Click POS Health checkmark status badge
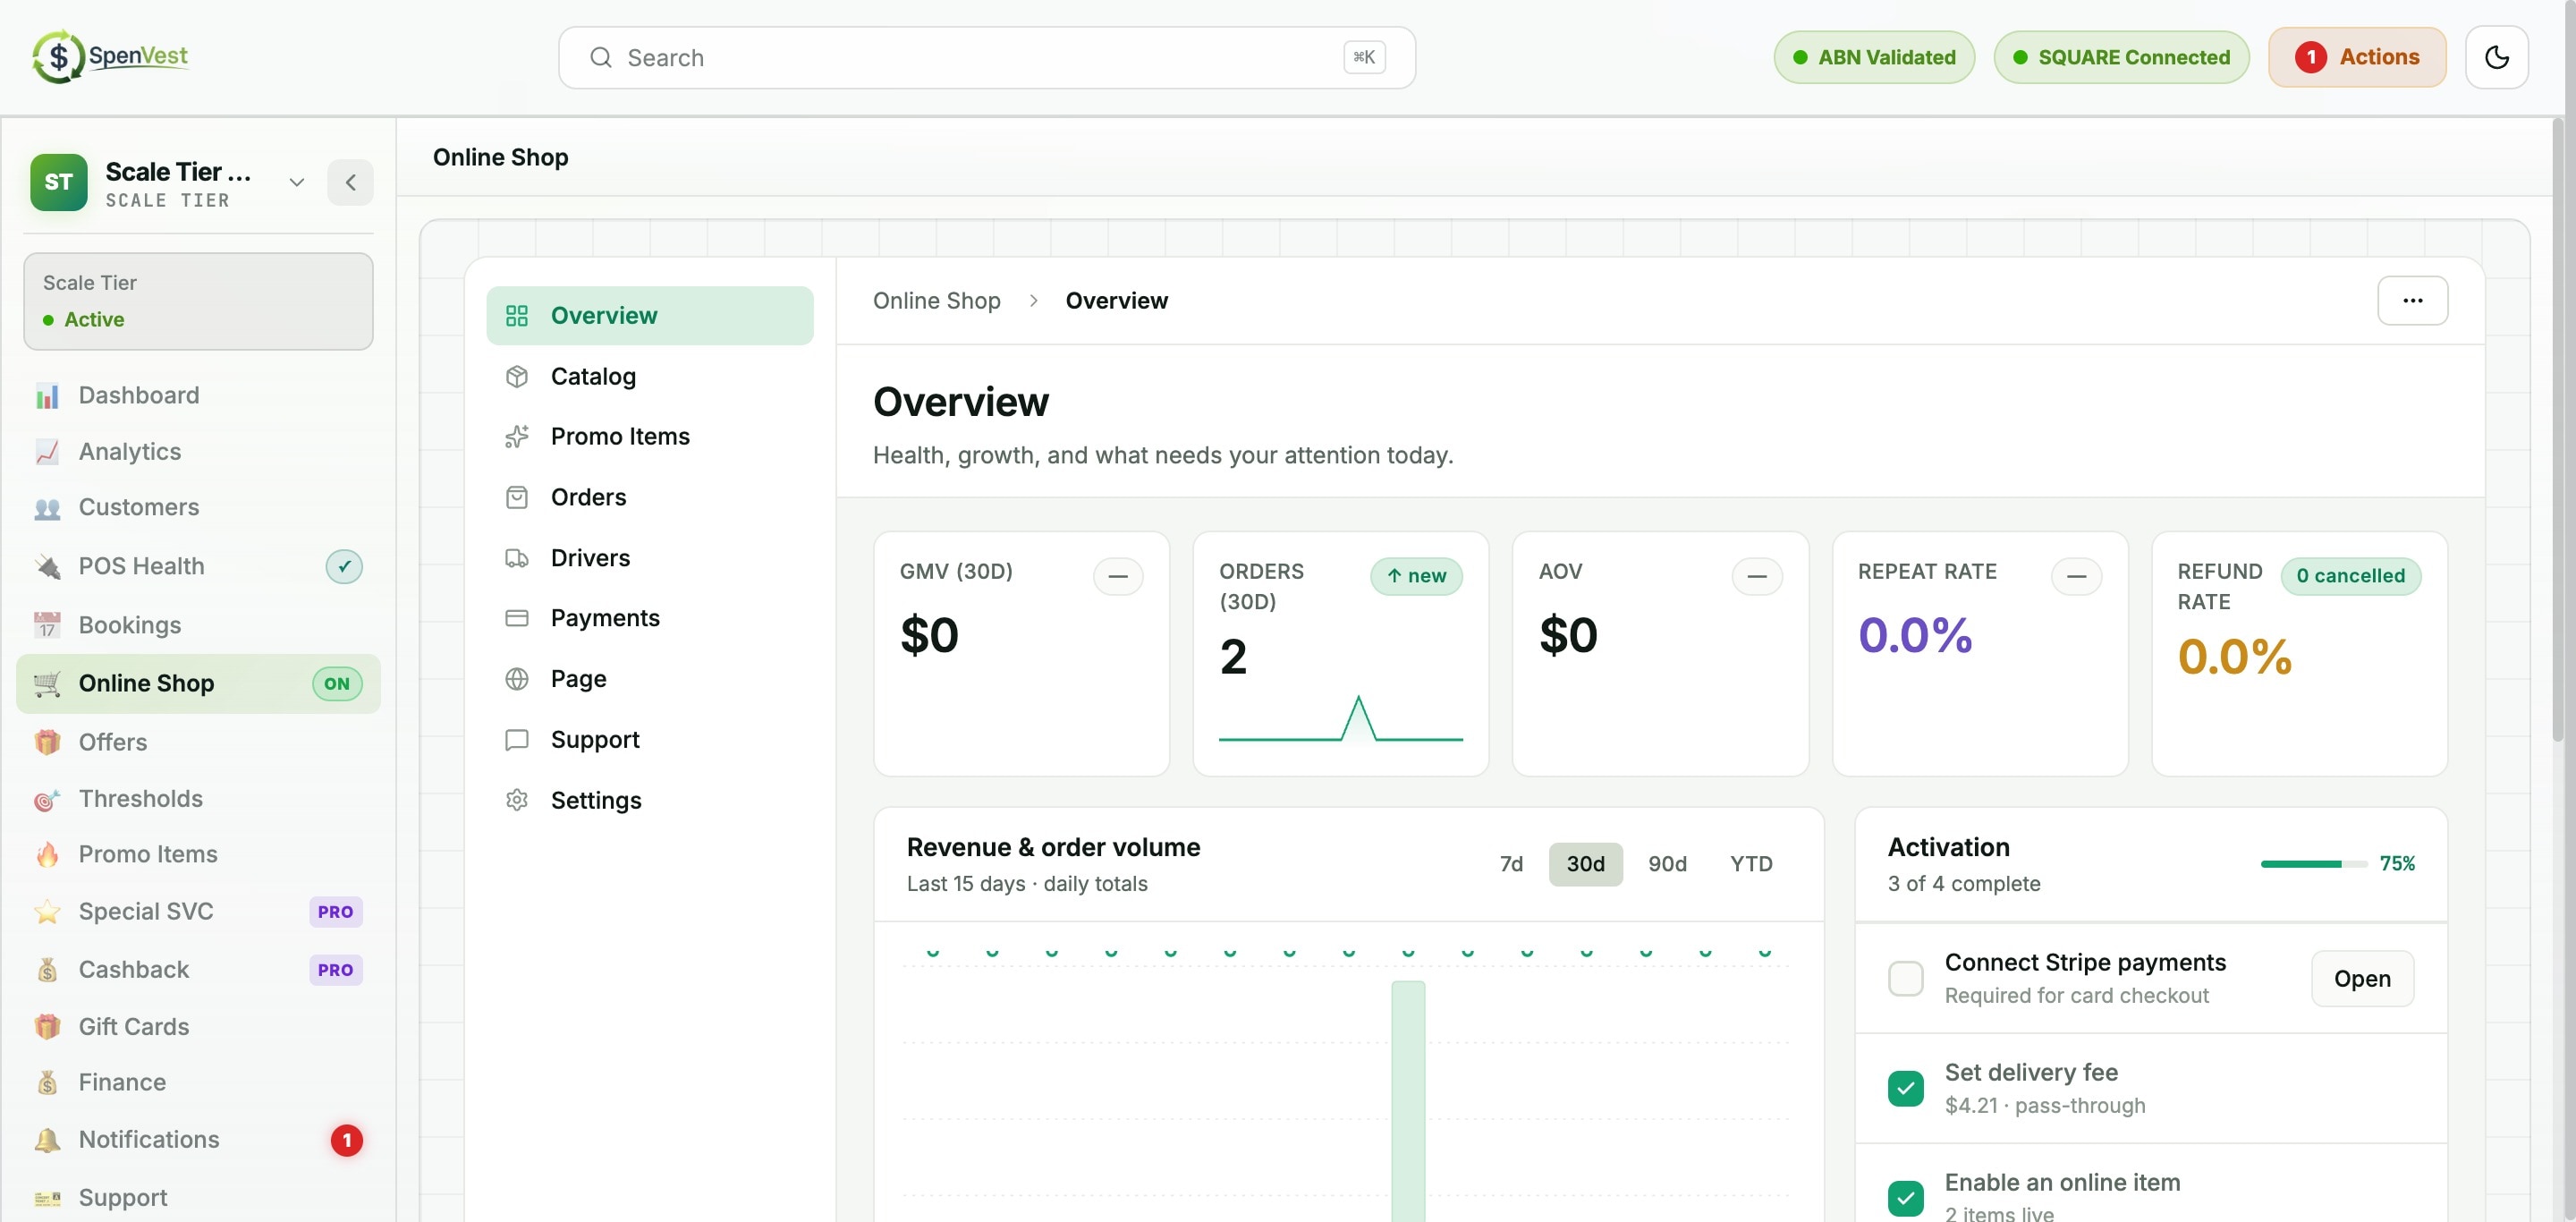 tap(344, 567)
